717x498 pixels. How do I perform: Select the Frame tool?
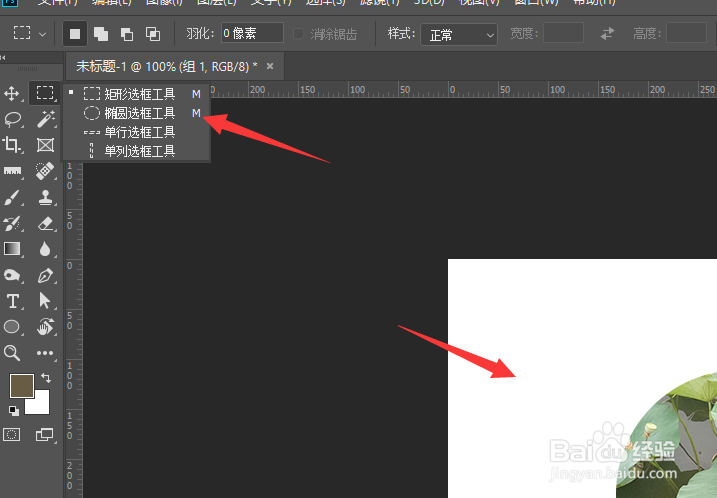click(x=45, y=145)
